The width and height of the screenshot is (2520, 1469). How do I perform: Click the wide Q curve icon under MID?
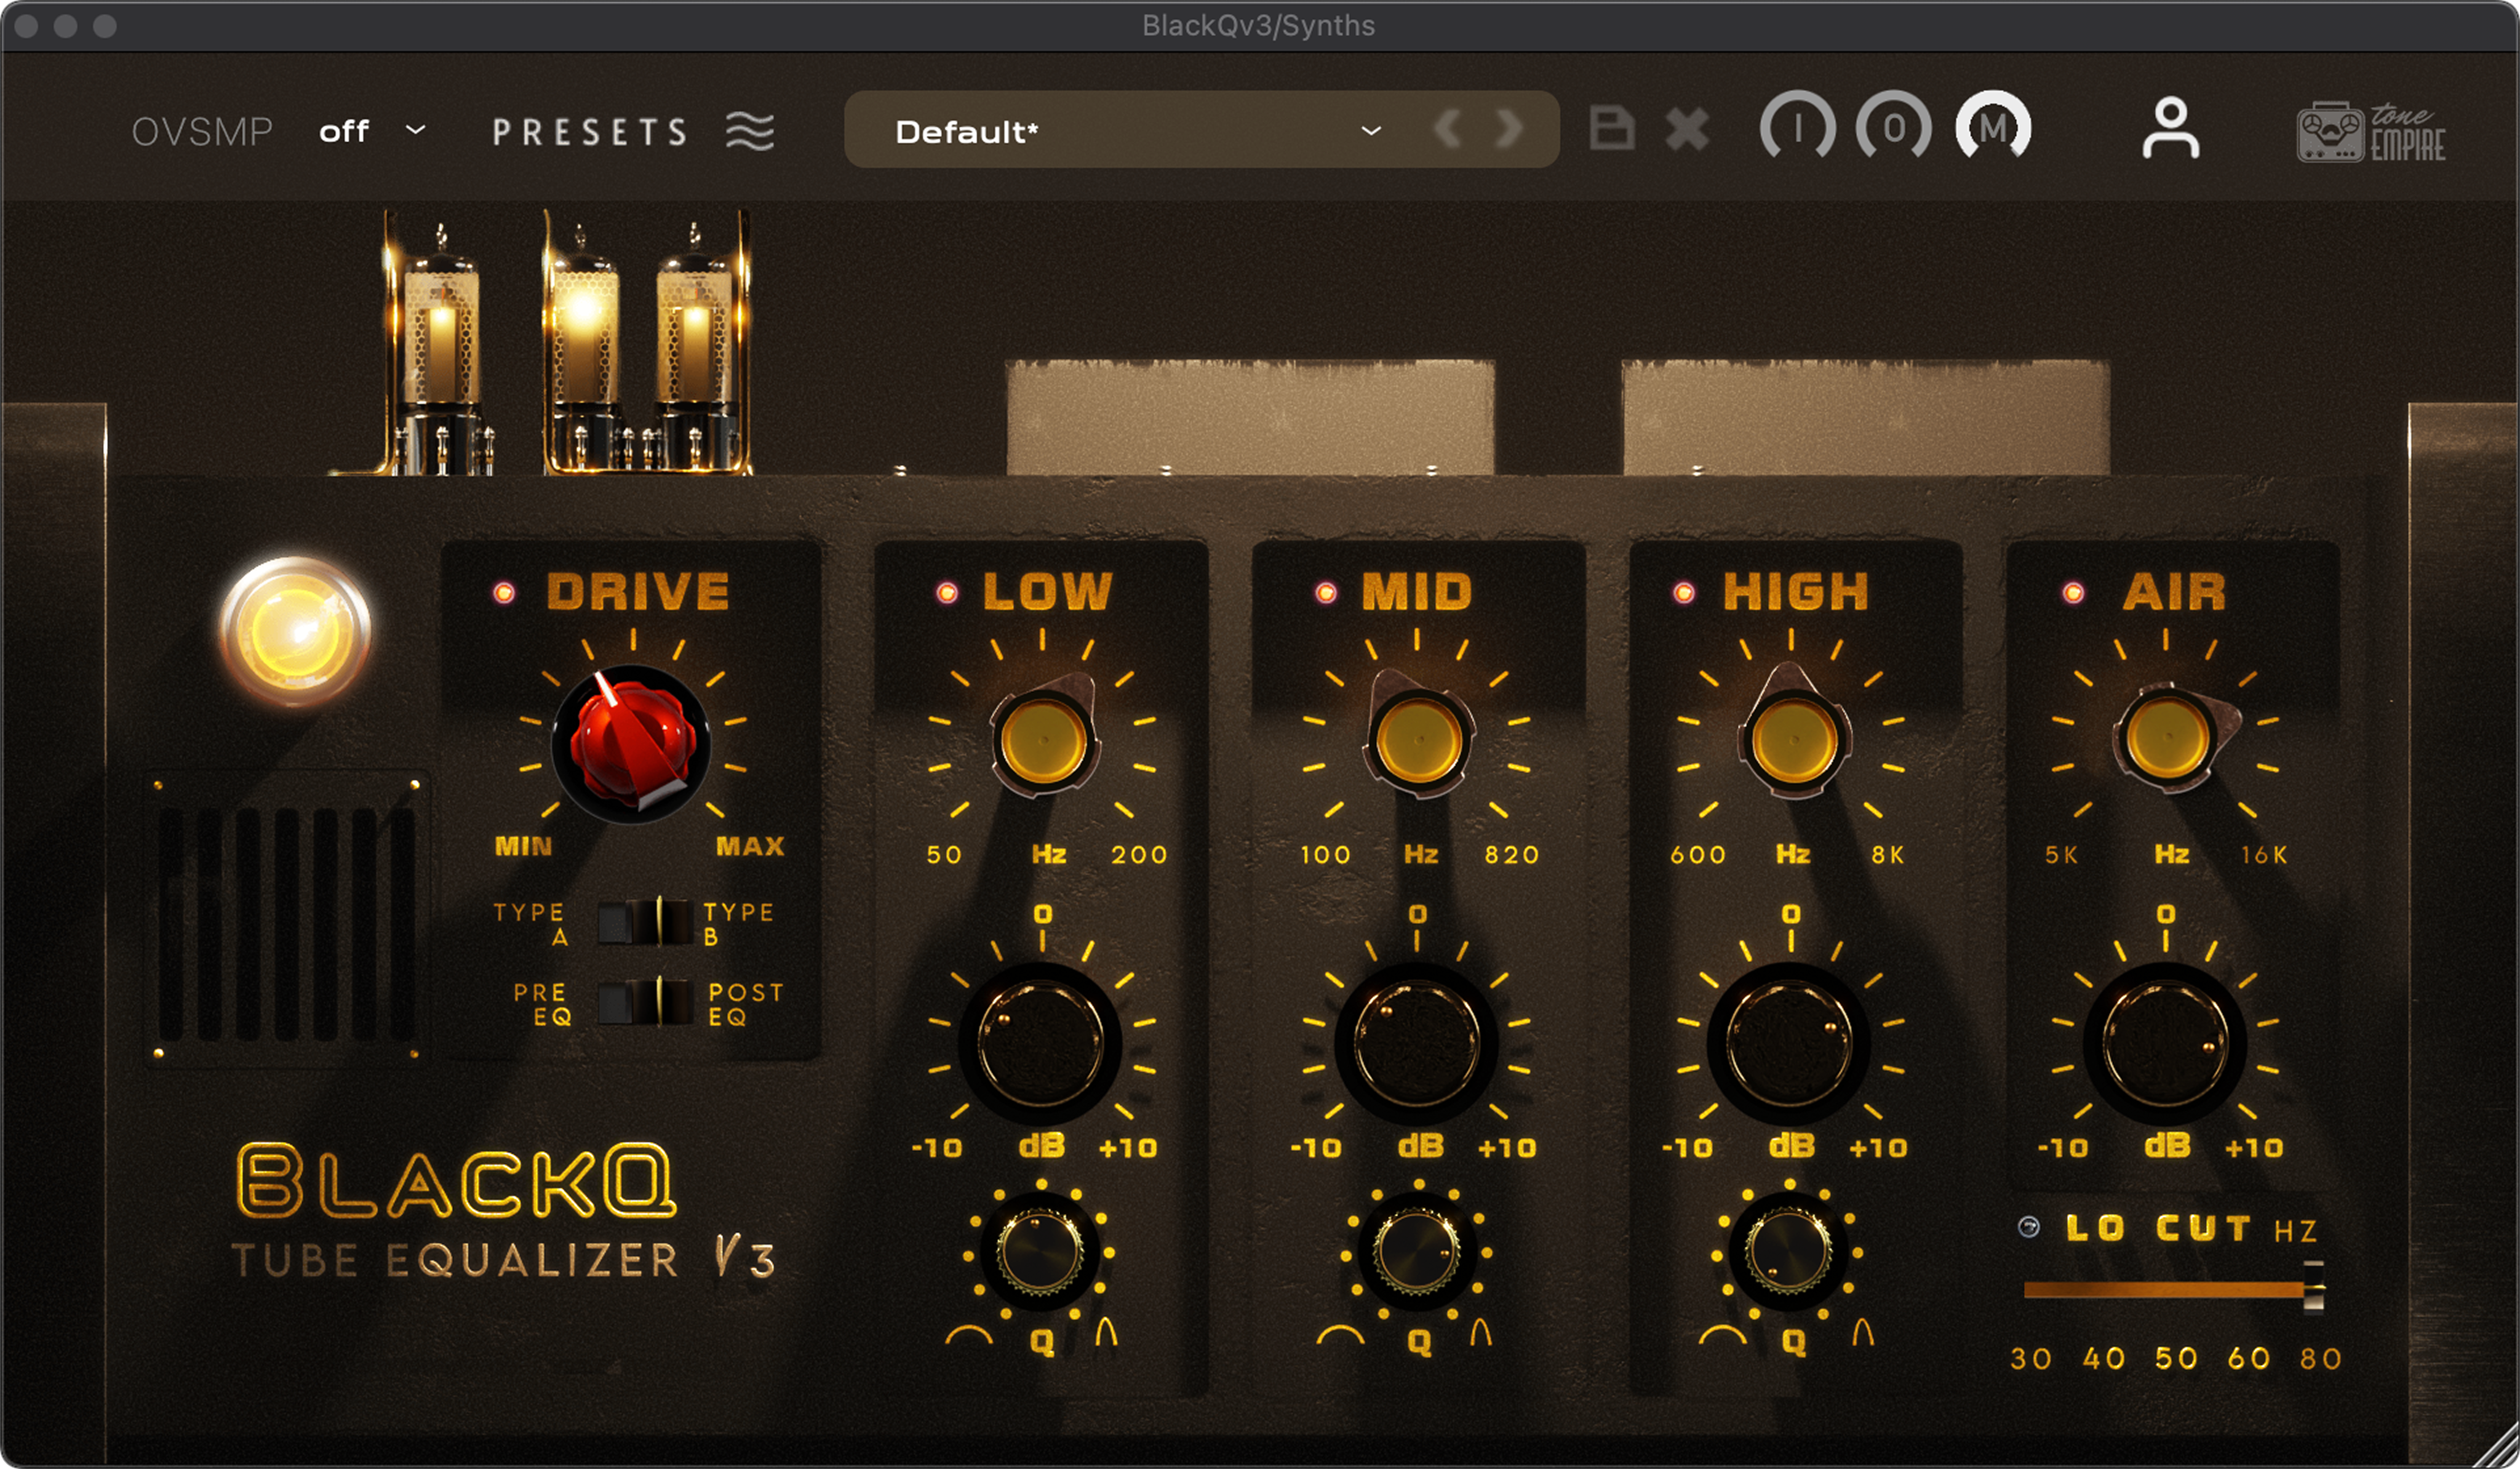[x=1341, y=1335]
